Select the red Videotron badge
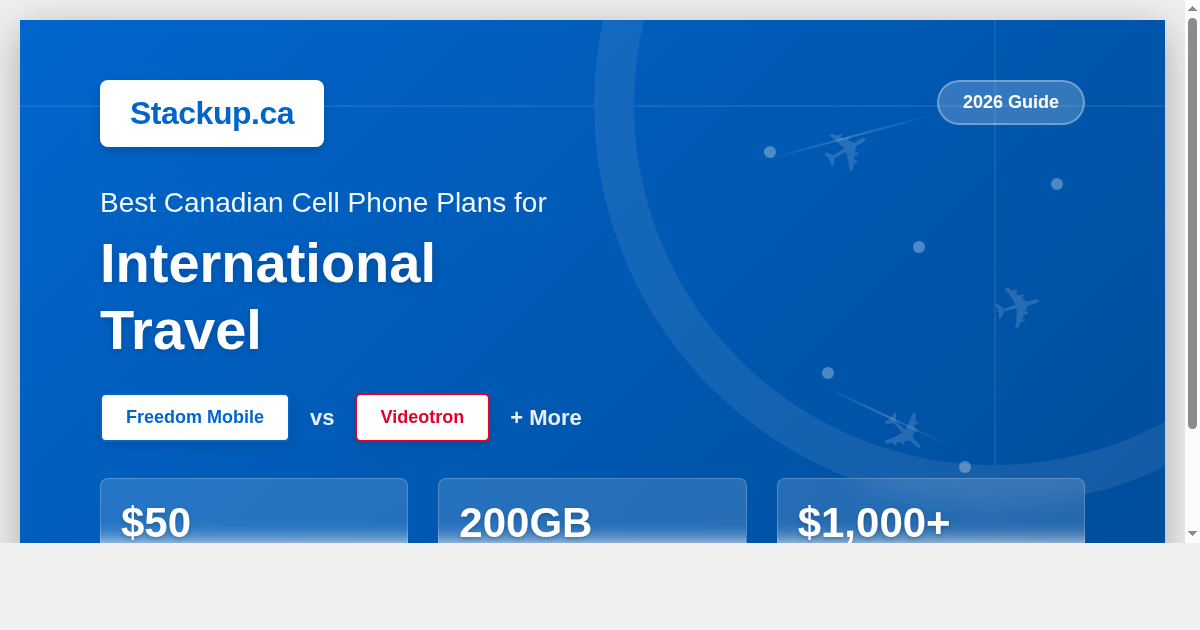Viewport: 1200px width, 630px height. (422, 417)
